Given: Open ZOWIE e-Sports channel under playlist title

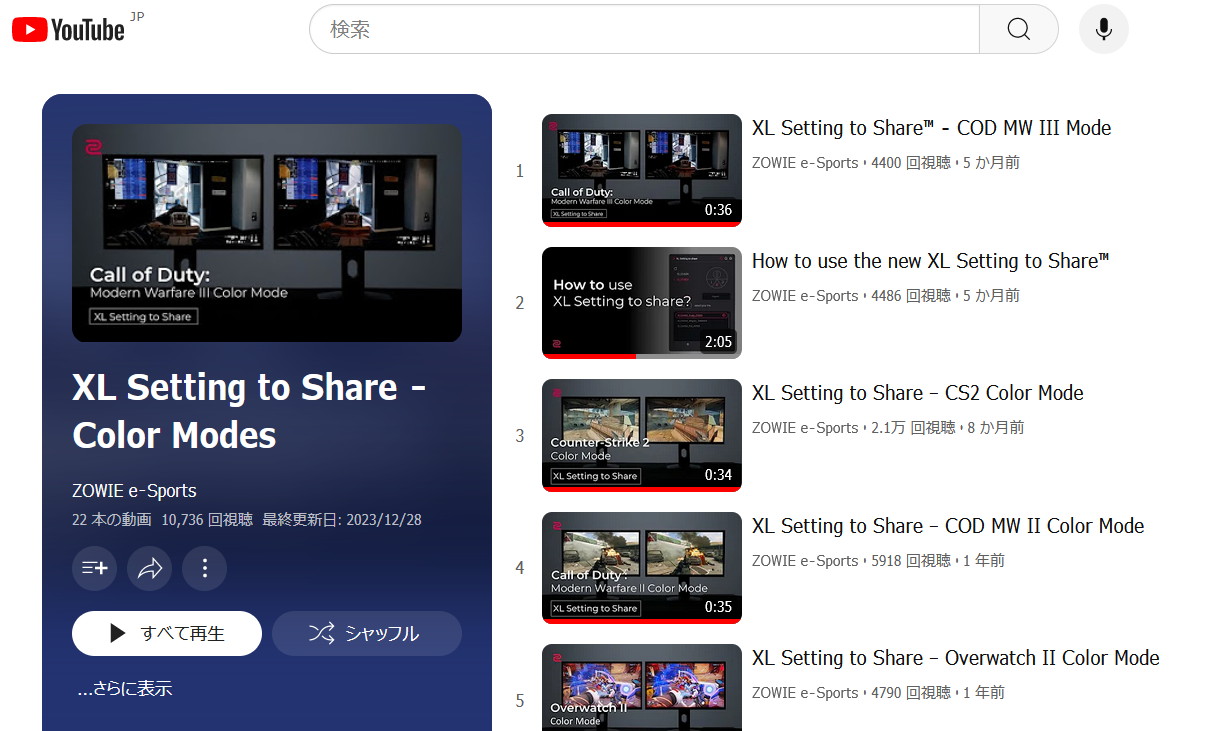Looking at the screenshot, I should coord(134,491).
